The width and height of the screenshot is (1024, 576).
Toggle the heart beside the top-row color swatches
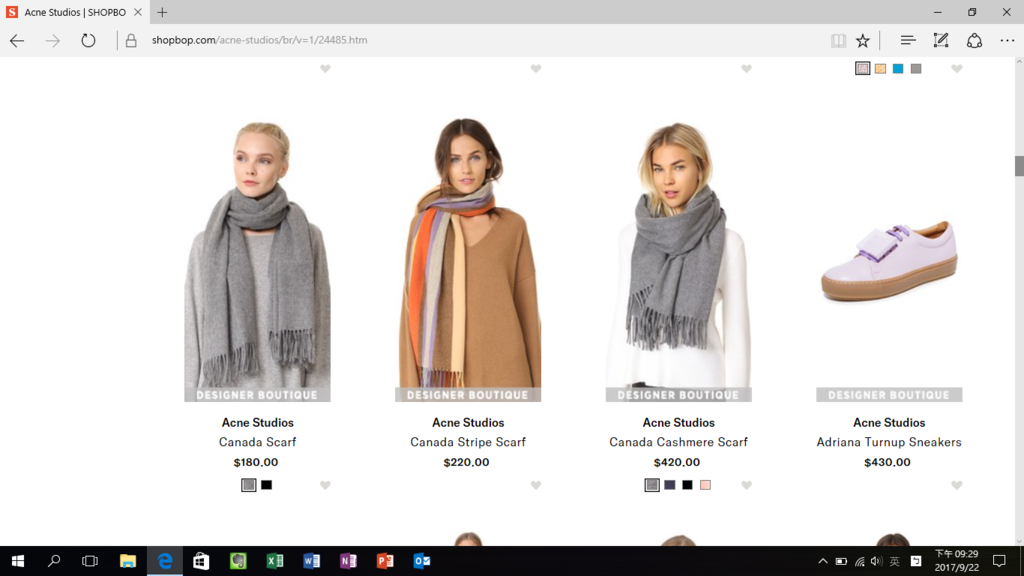[957, 69]
